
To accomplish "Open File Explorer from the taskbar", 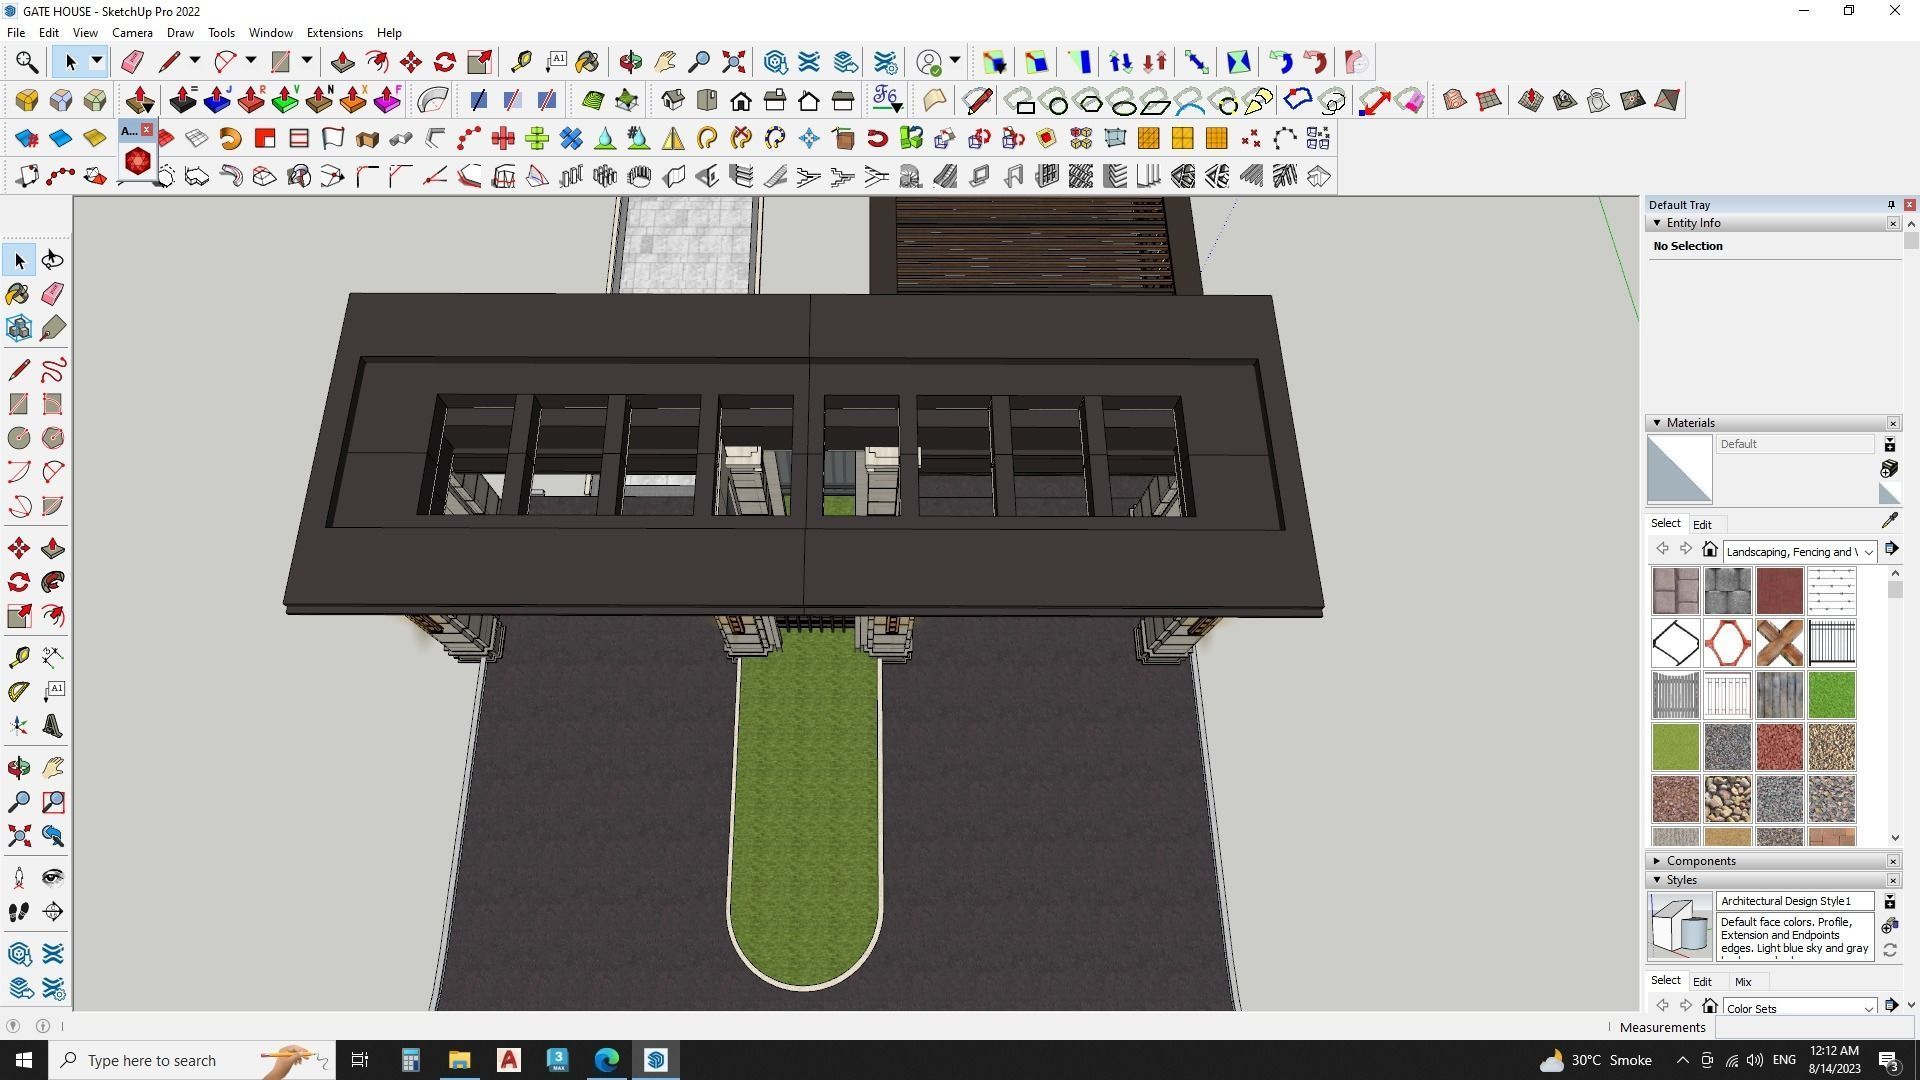I will coord(459,1060).
